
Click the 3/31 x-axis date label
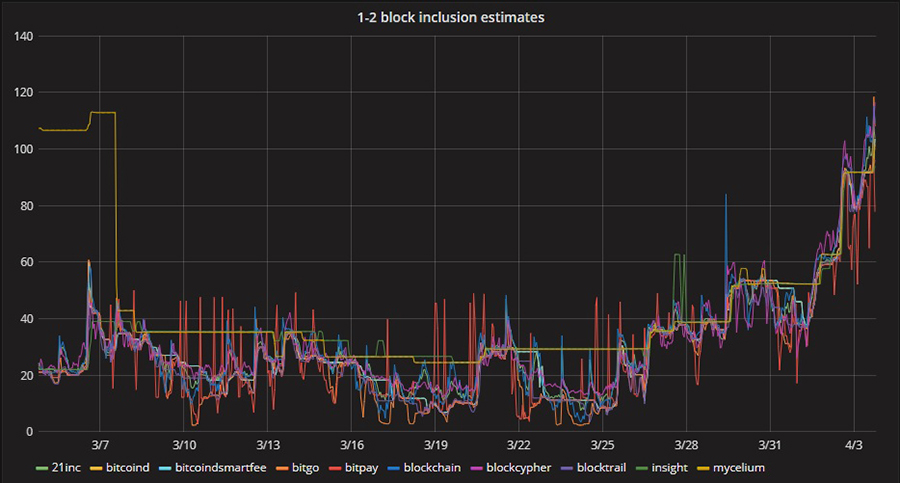point(770,445)
